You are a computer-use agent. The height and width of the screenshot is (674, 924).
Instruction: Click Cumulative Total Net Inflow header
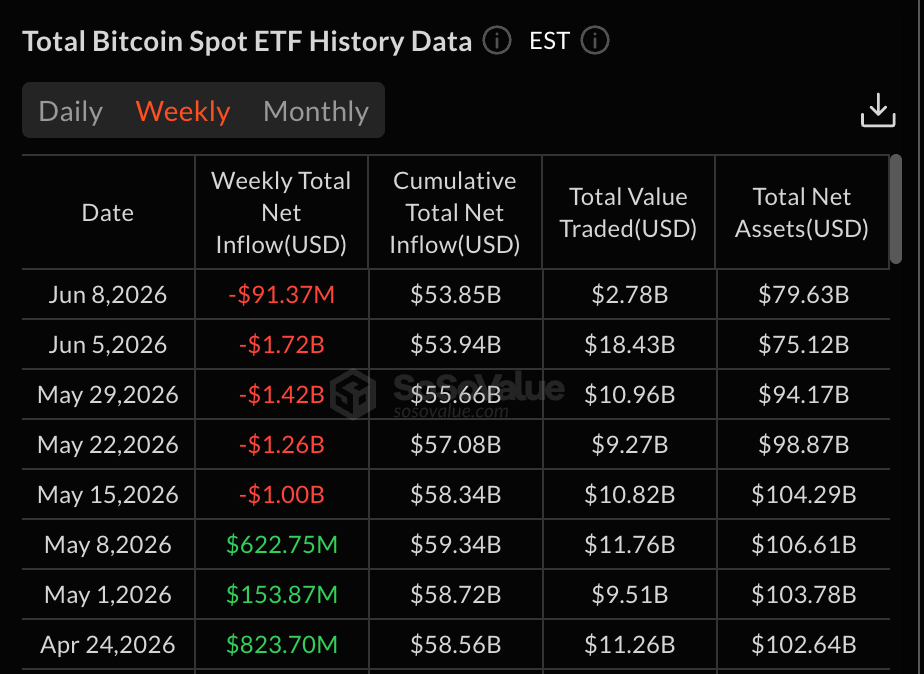click(454, 212)
